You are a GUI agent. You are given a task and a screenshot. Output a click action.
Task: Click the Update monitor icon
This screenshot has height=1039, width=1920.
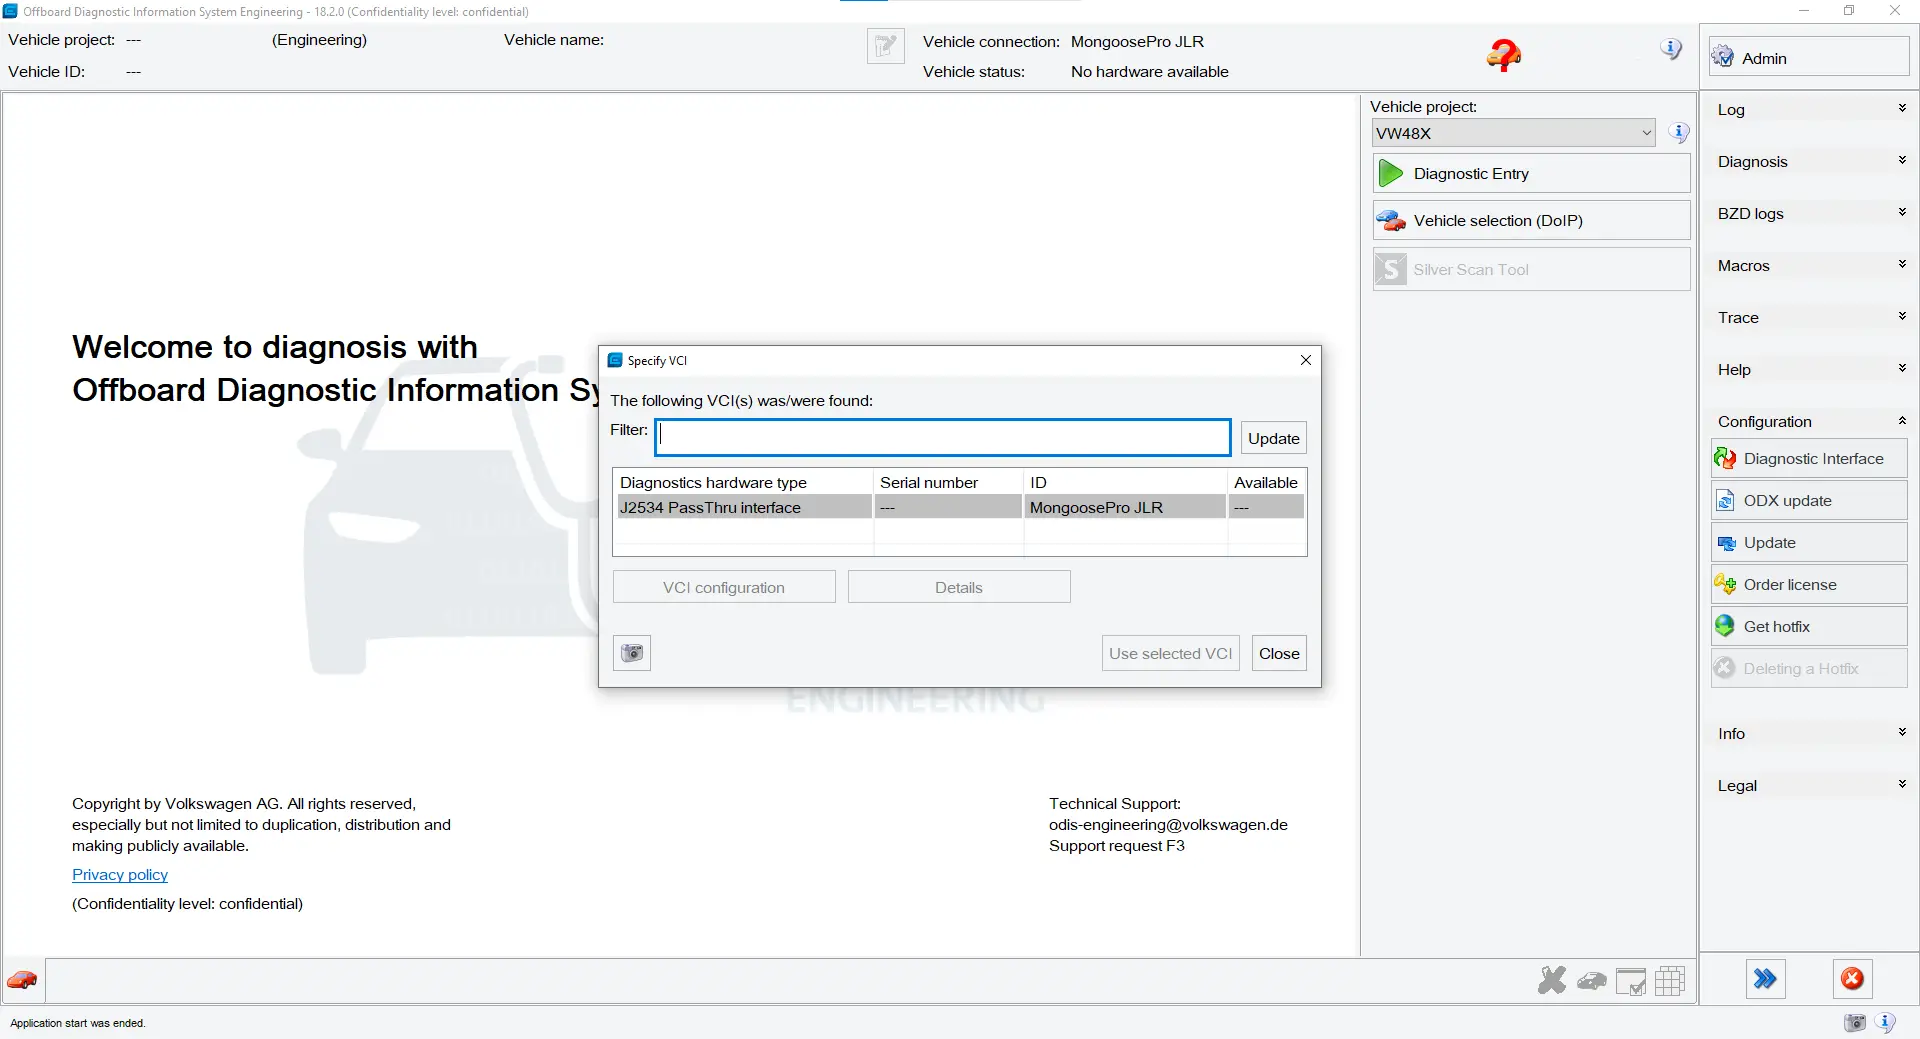[1725, 543]
